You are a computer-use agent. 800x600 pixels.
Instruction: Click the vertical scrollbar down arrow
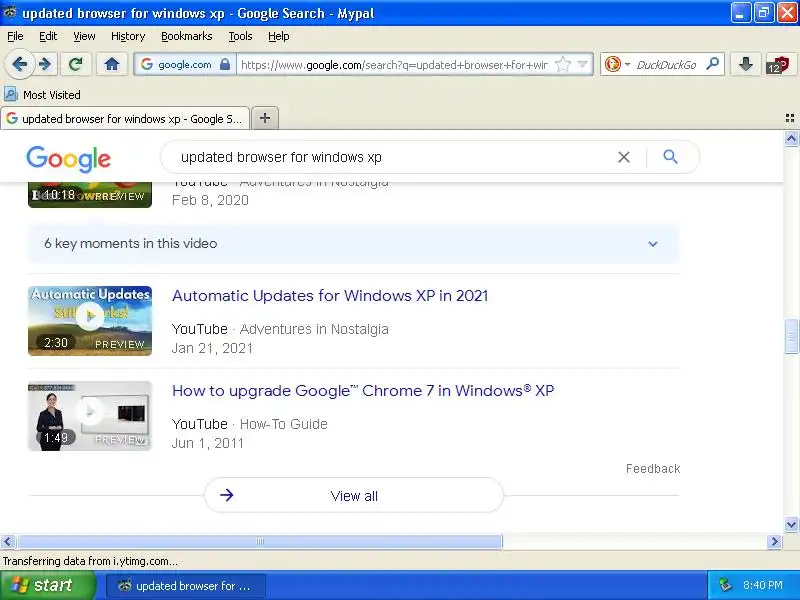[x=791, y=524]
